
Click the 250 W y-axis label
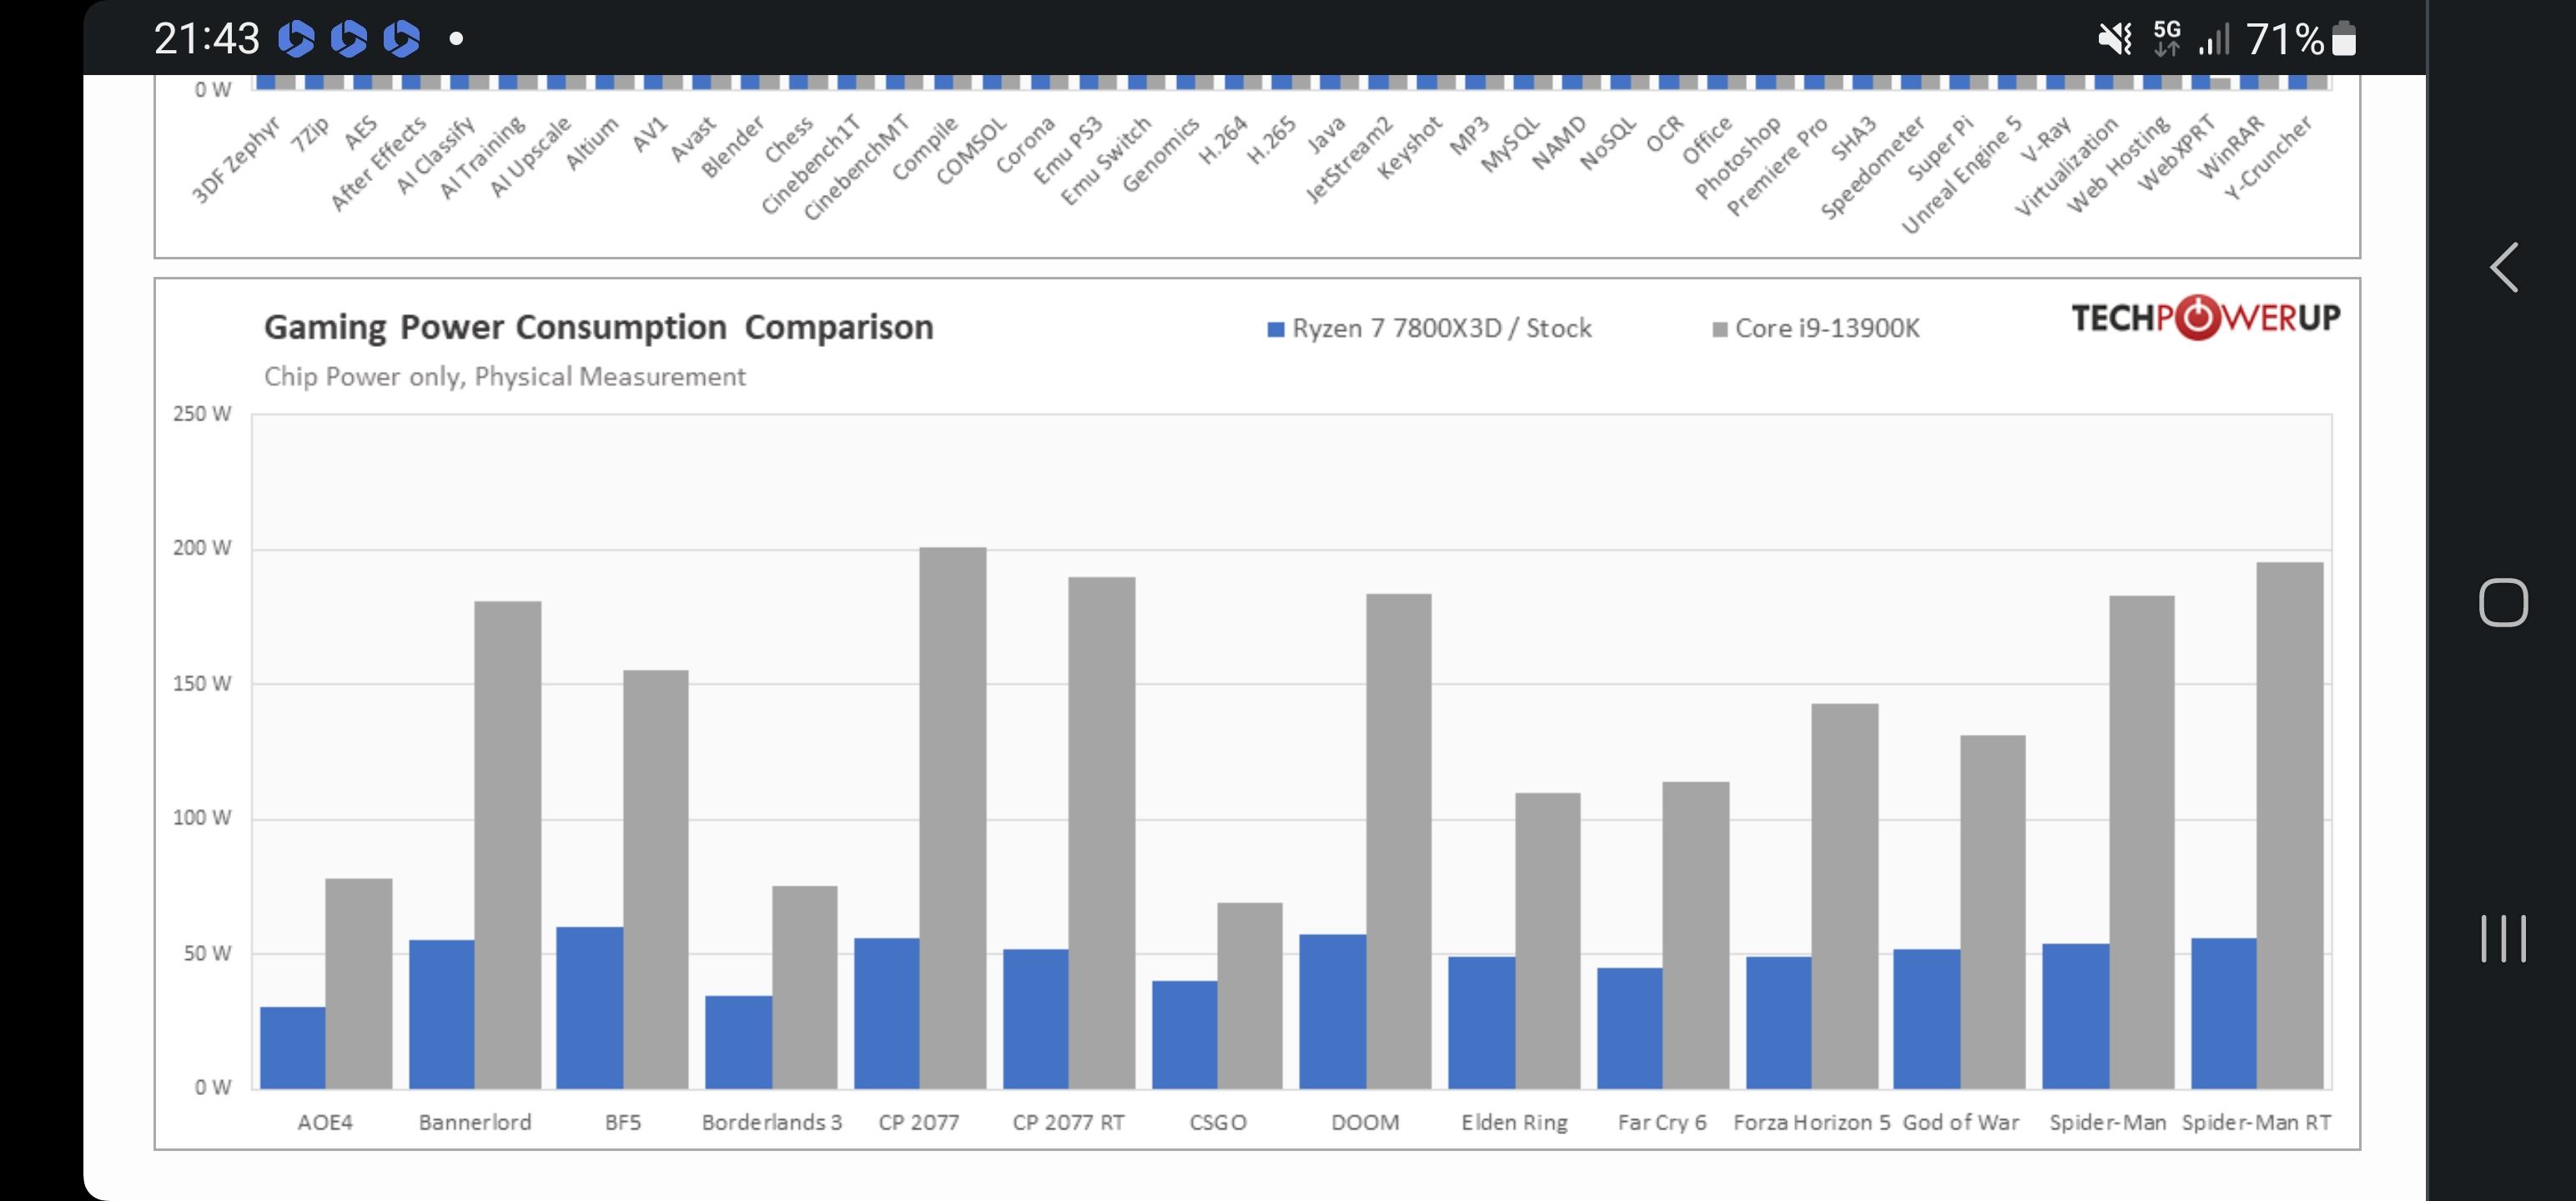[x=202, y=414]
